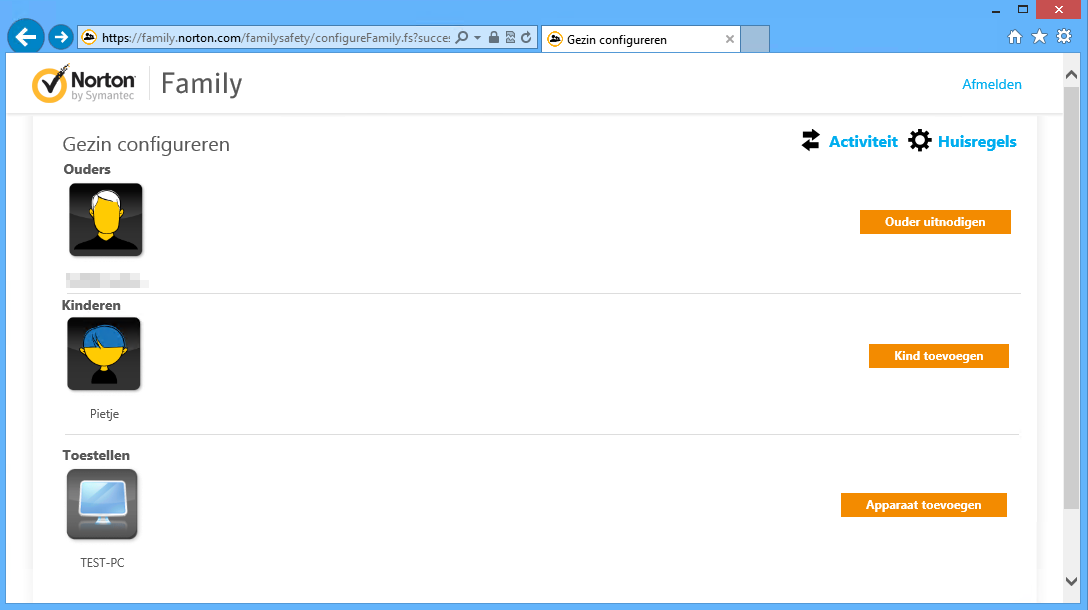This screenshot has width=1088, height=610.
Task: Click the Norton checkmark logo
Action: coord(51,84)
